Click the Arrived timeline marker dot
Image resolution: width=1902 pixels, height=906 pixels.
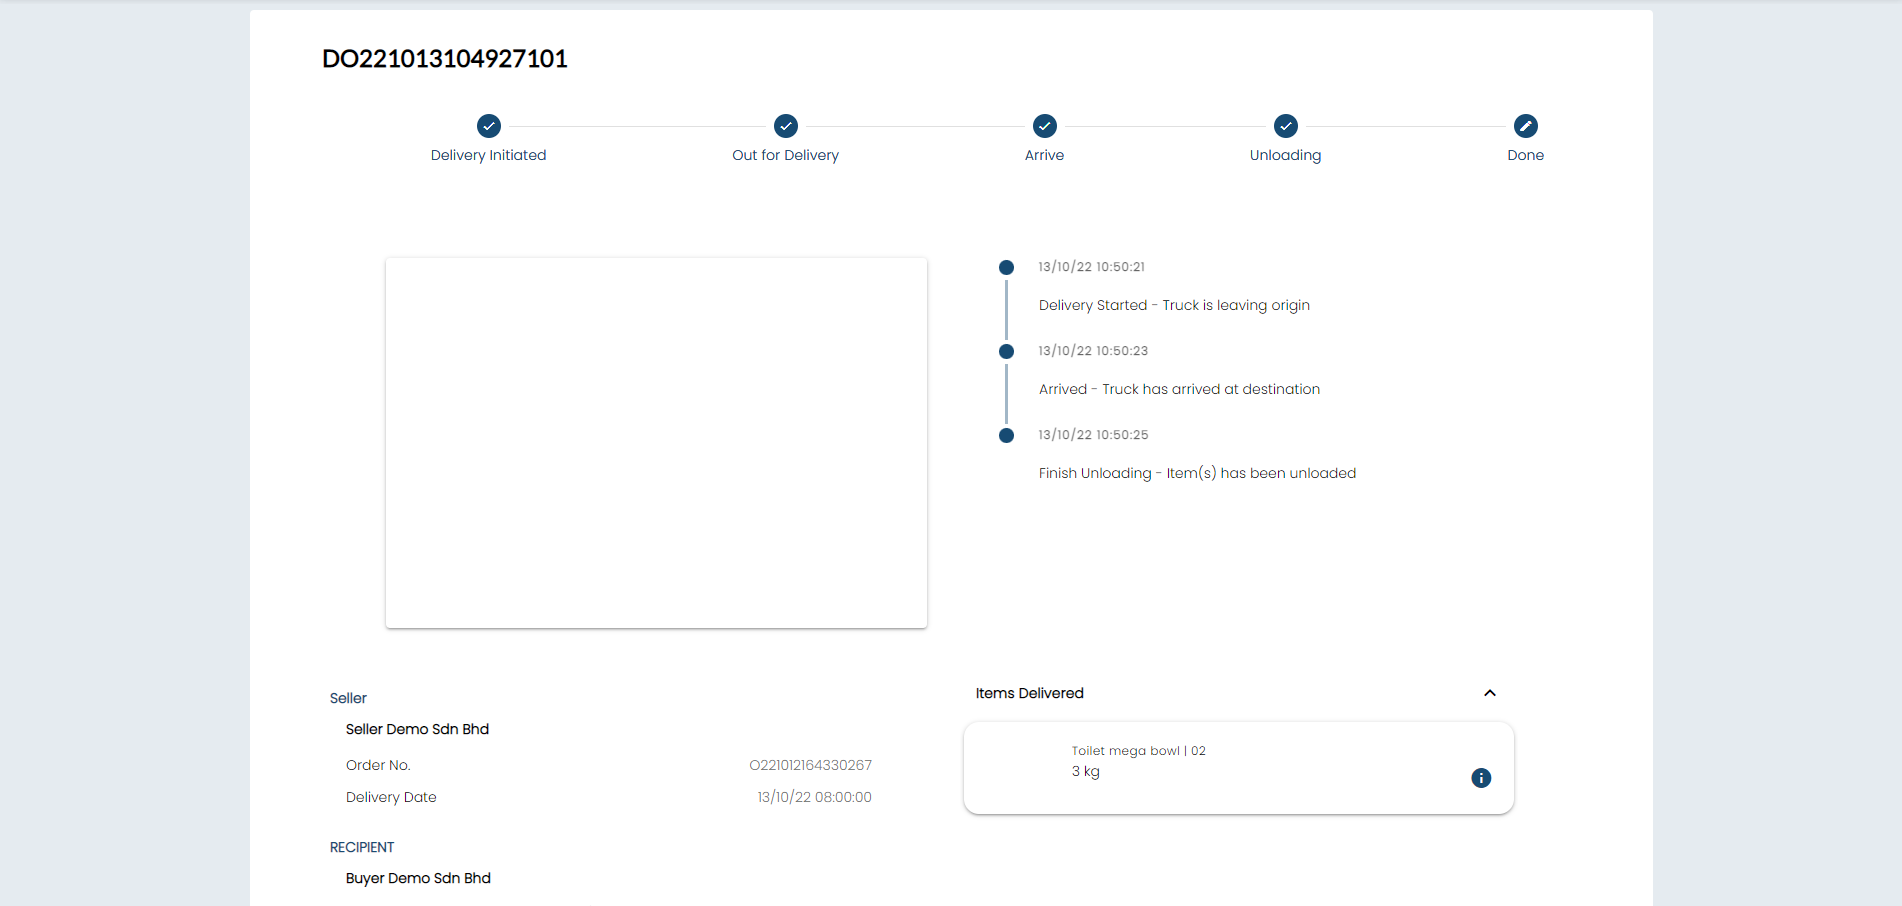pos(1006,351)
